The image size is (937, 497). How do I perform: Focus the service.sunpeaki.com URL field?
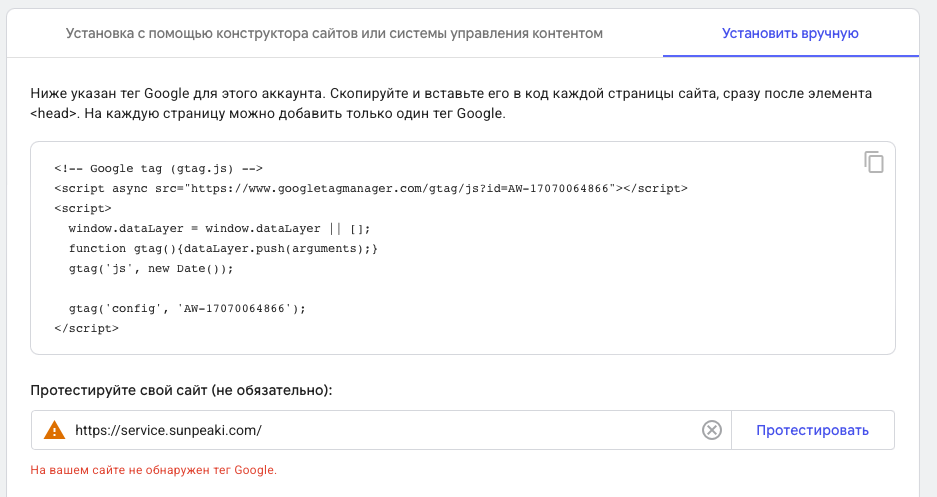(381, 430)
